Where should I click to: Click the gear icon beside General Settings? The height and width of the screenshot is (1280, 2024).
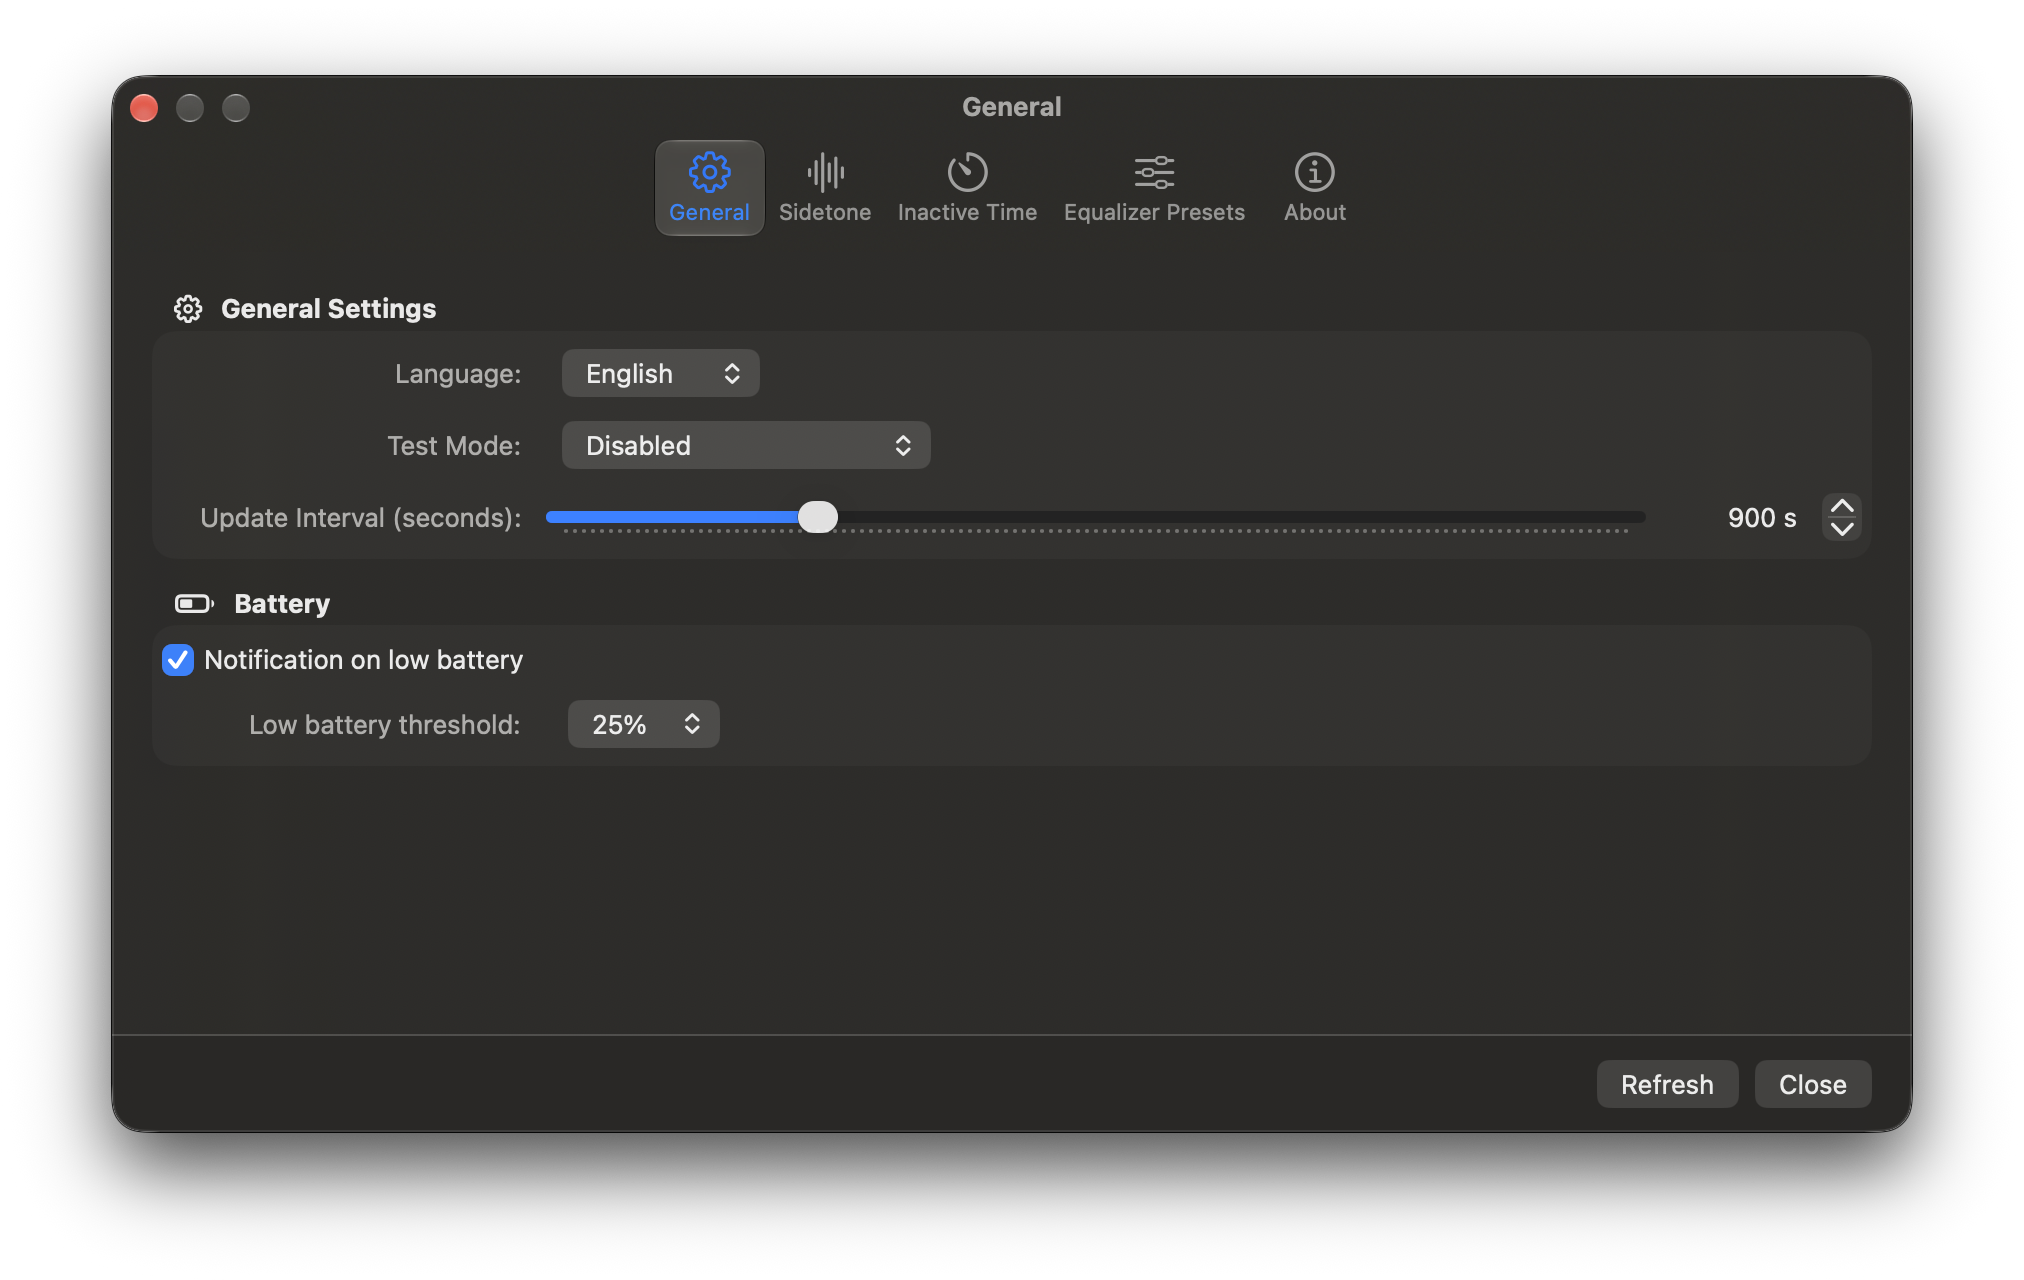(188, 309)
